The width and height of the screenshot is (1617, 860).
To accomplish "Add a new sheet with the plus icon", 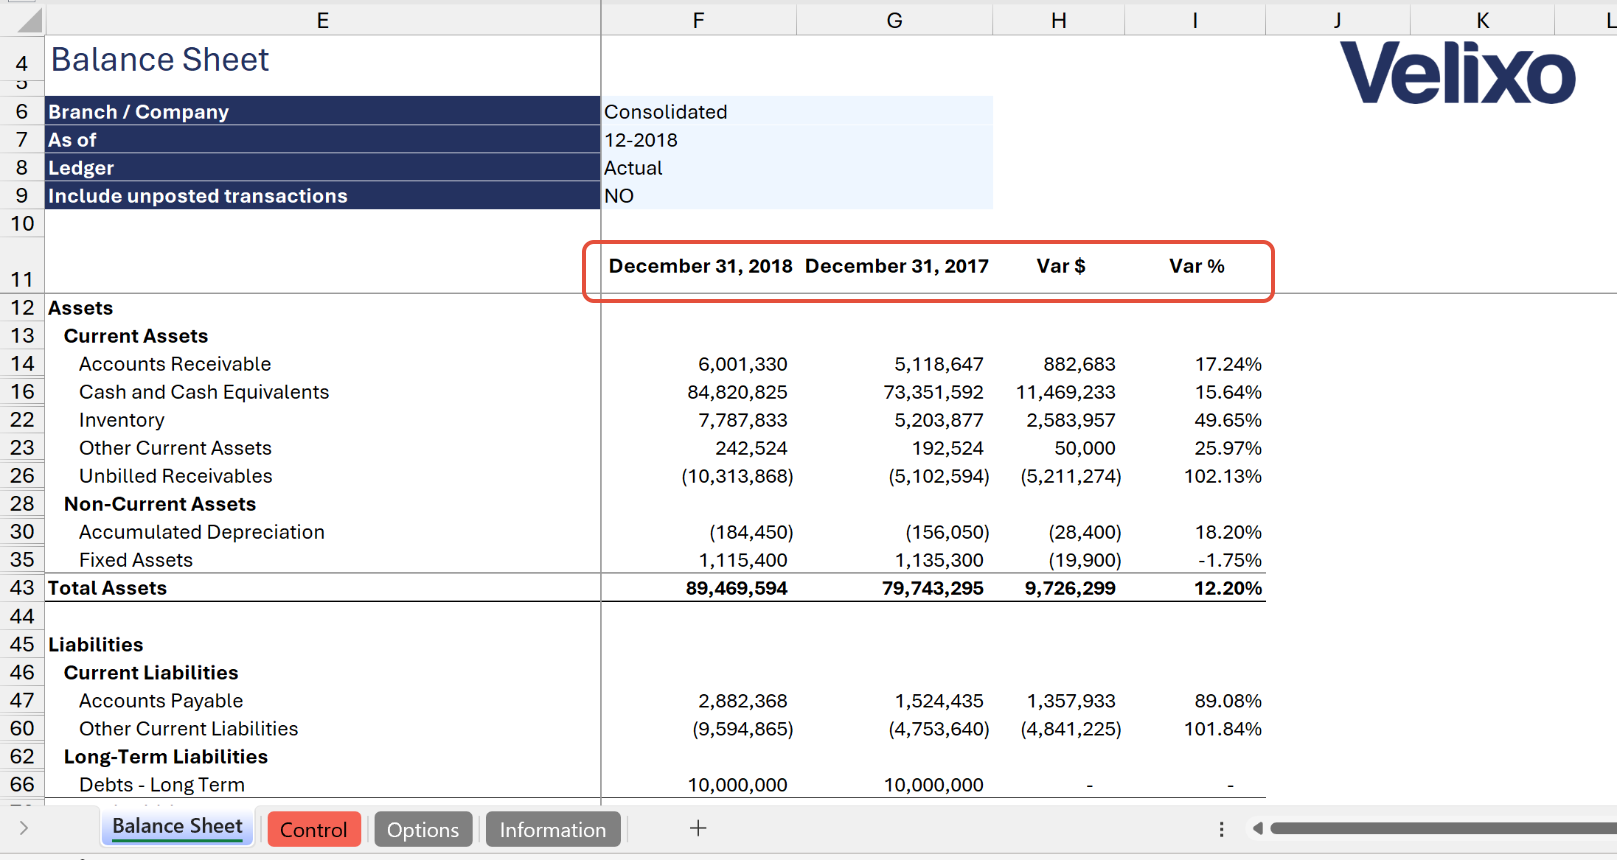I will 698,828.
